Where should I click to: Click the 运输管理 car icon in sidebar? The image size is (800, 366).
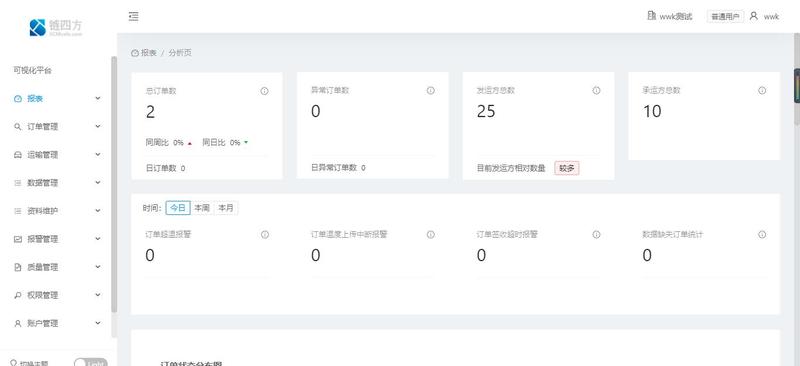(18, 155)
